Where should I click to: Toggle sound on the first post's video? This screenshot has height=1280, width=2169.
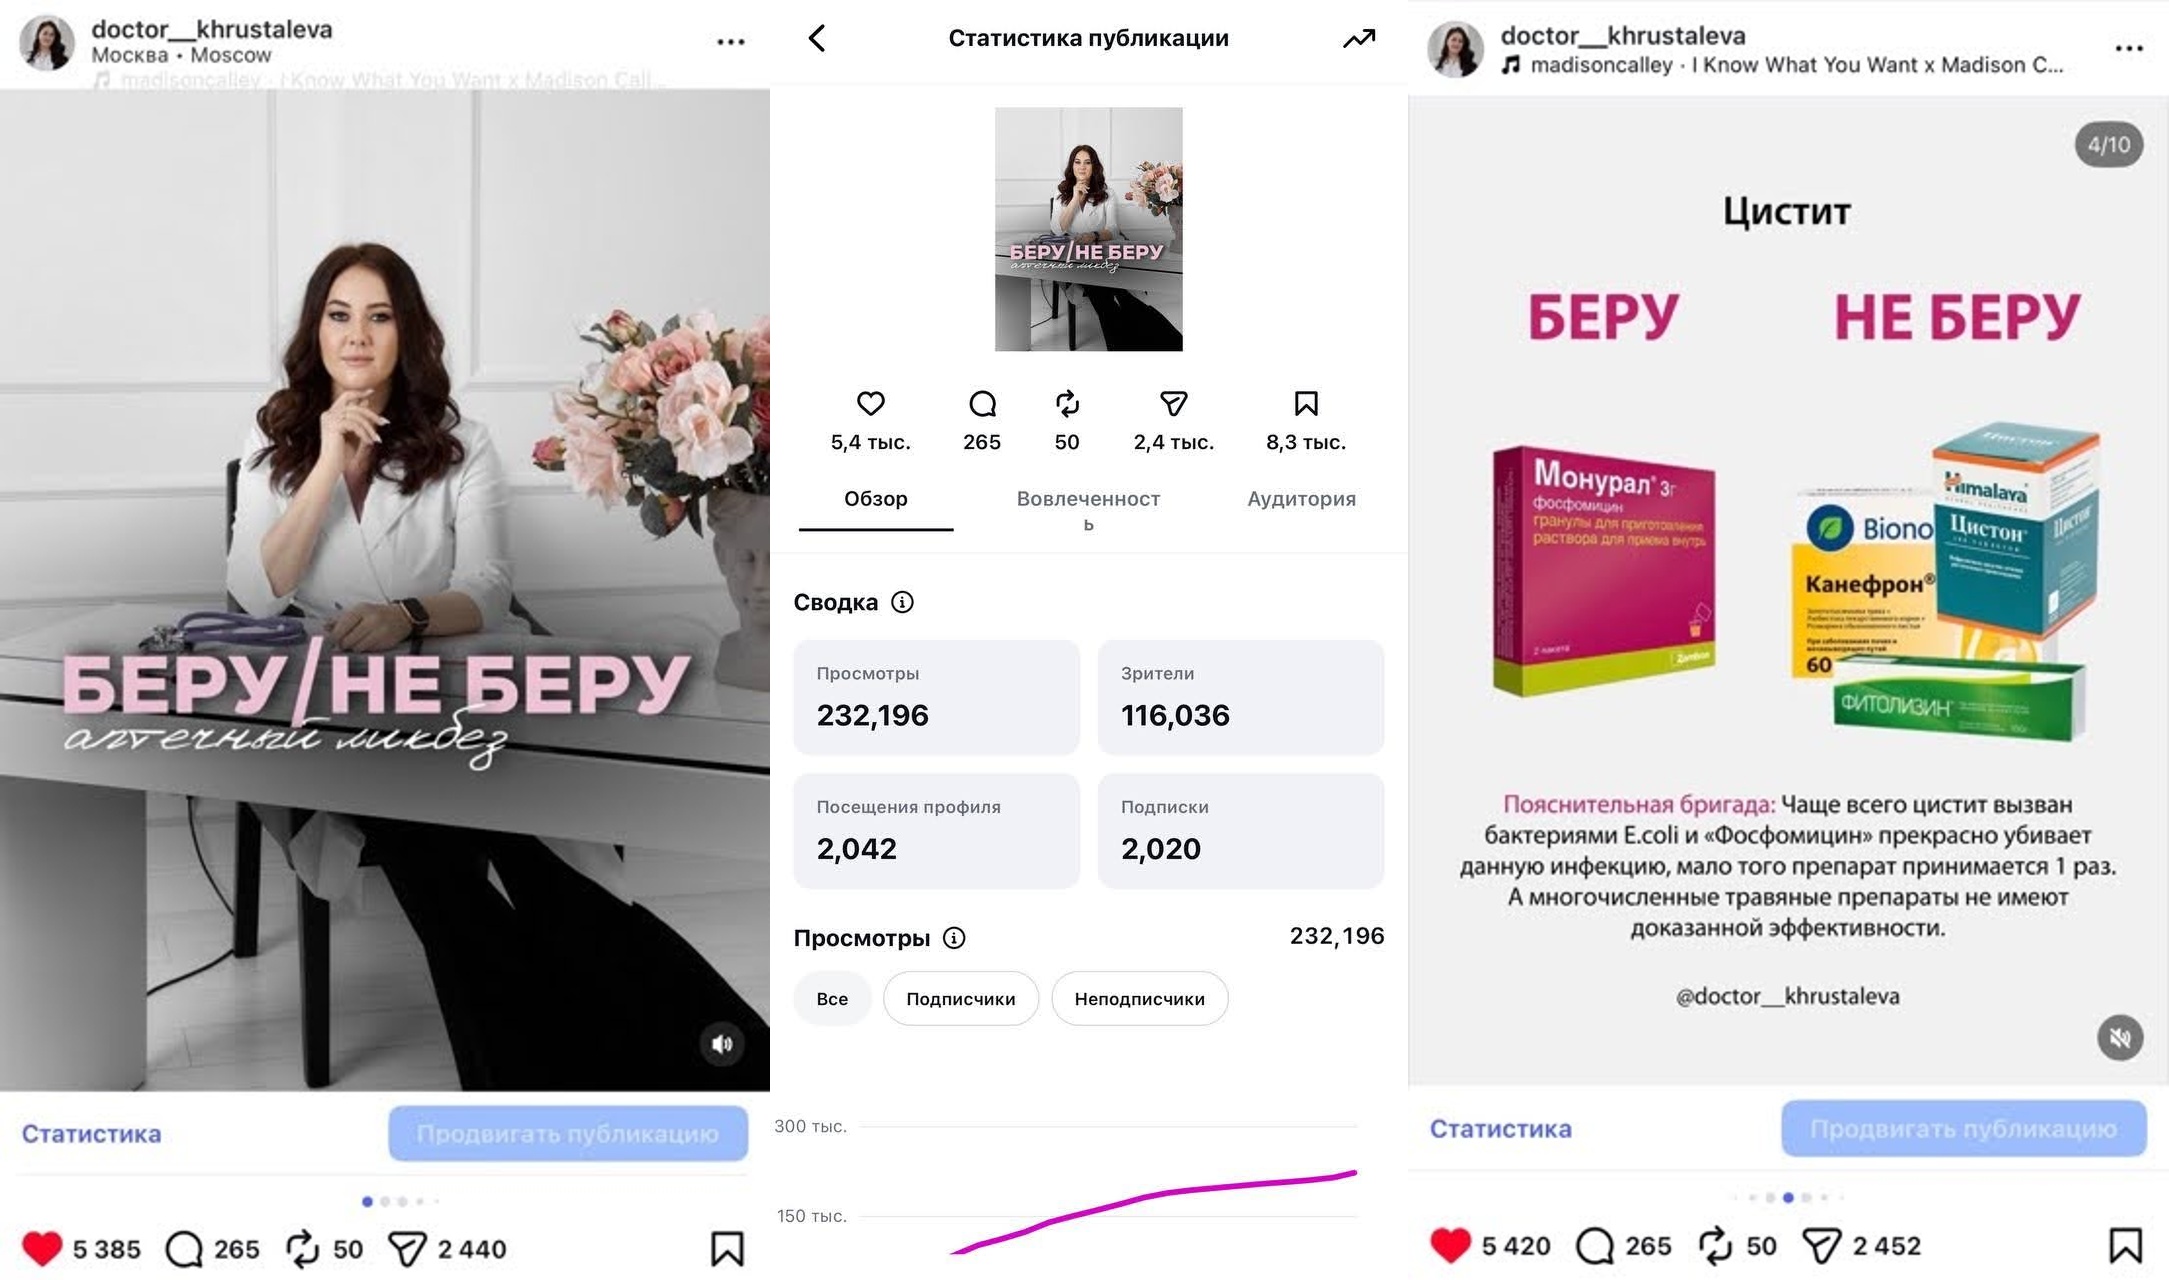pos(722,1044)
